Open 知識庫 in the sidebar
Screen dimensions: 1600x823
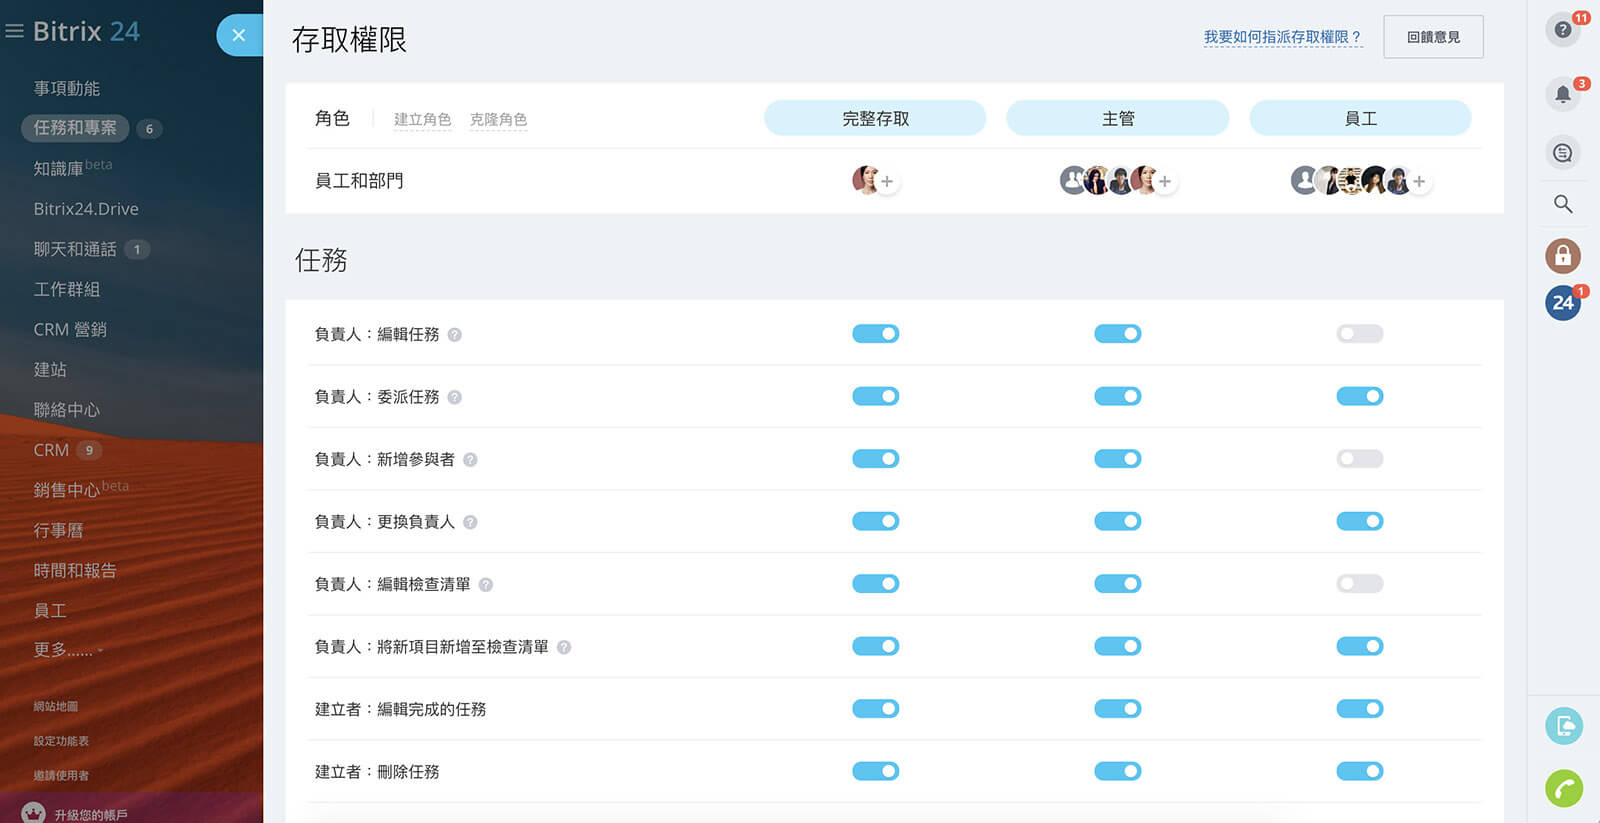[x=58, y=168]
